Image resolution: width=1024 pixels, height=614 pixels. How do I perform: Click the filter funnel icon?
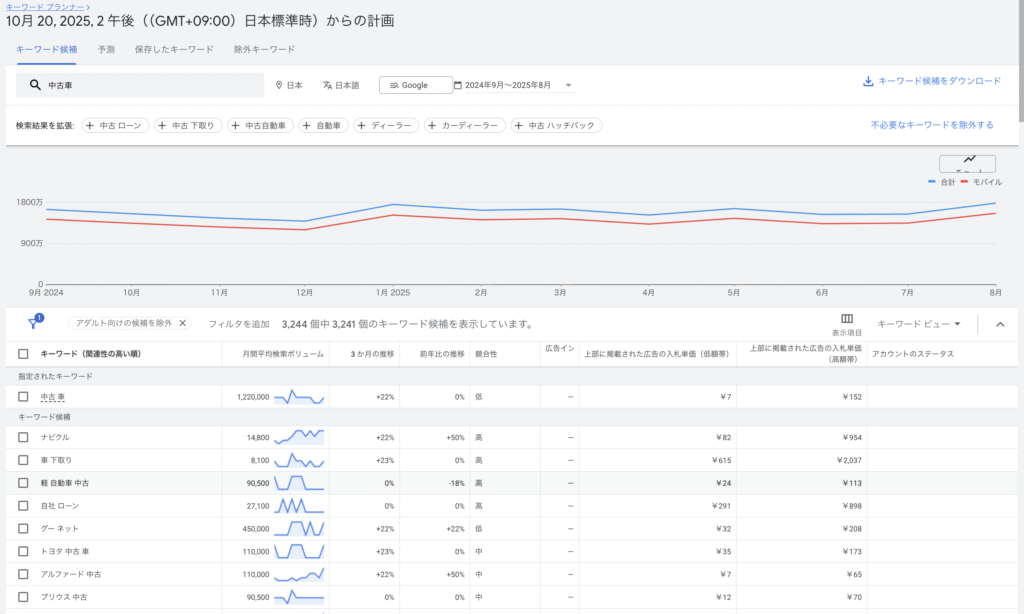coord(33,324)
